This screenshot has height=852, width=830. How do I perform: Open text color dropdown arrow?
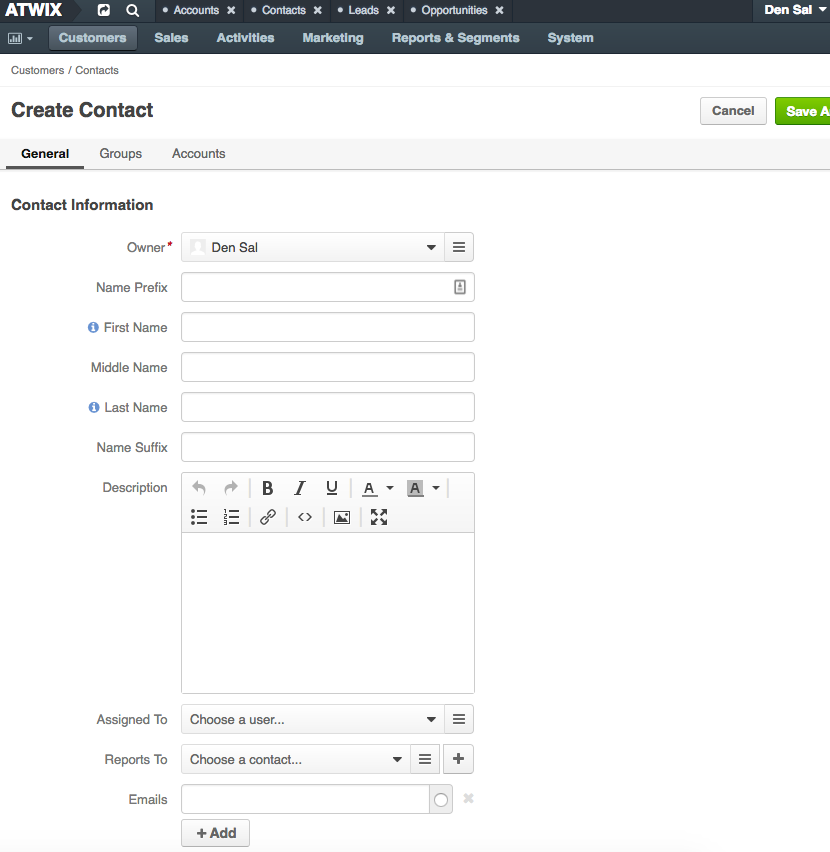pyautogui.click(x=390, y=488)
